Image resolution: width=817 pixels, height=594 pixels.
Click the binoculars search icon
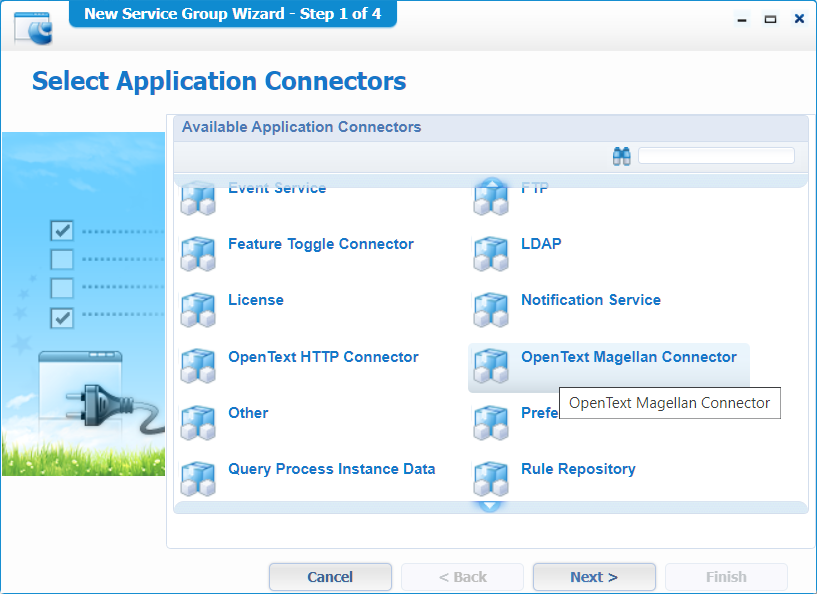pos(621,156)
